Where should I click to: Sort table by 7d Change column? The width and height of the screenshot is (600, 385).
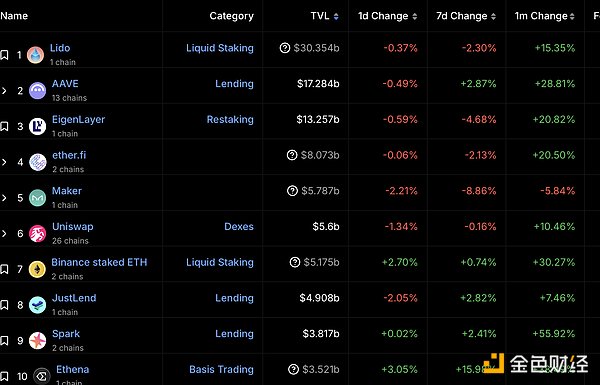click(466, 16)
